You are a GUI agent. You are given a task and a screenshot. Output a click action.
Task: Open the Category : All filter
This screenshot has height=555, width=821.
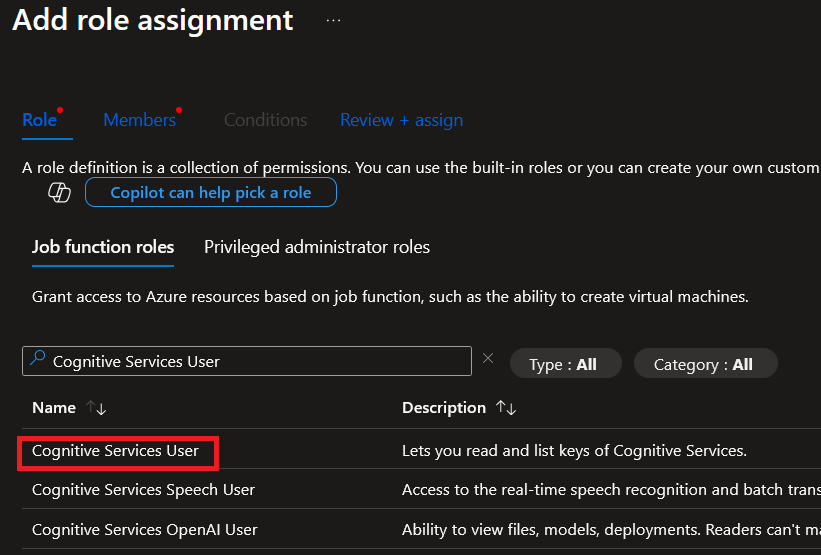pos(706,363)
